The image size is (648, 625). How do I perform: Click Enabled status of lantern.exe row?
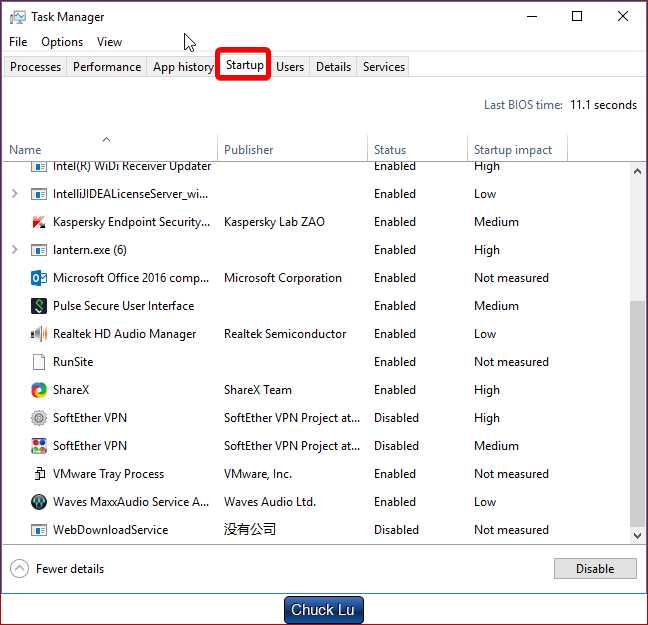coord(395,250)
